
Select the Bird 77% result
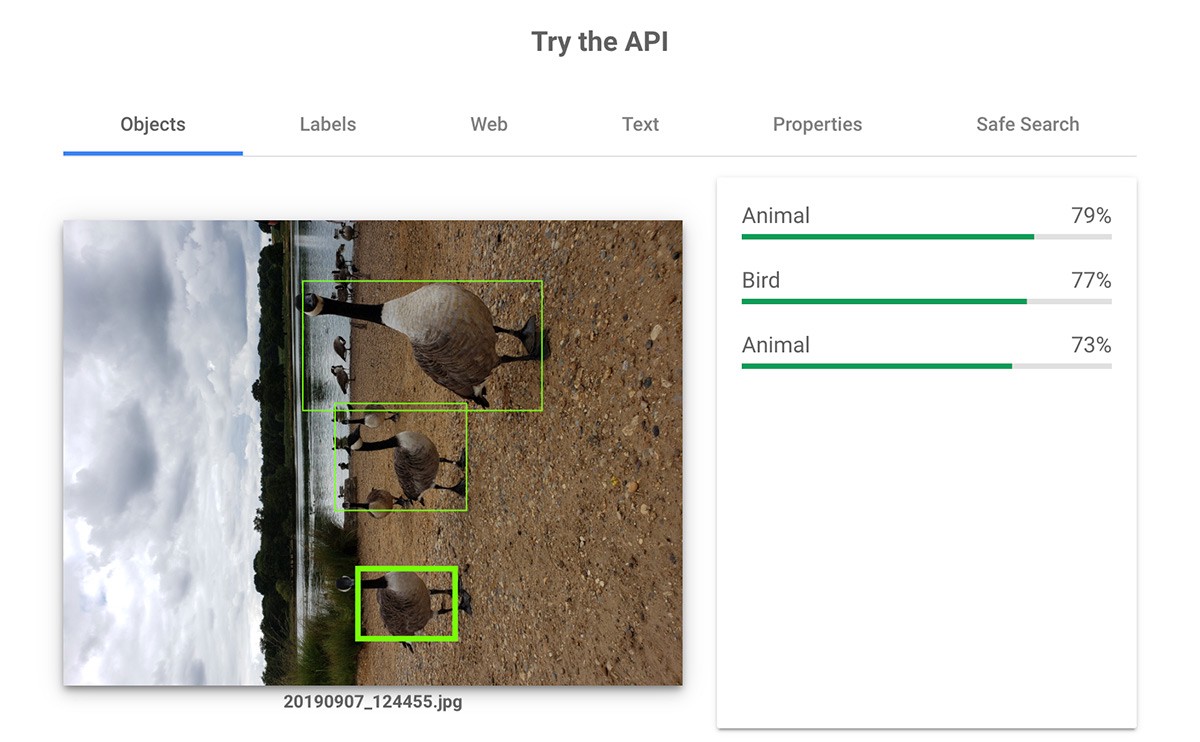(x=926, y=286)
